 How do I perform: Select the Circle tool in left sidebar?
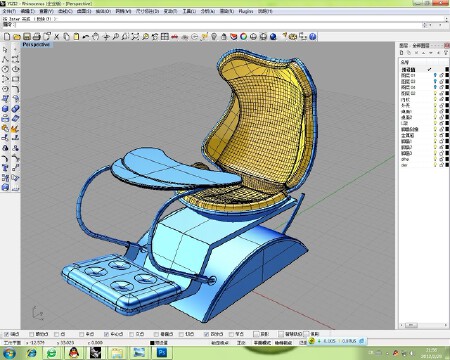click(5, 69)
